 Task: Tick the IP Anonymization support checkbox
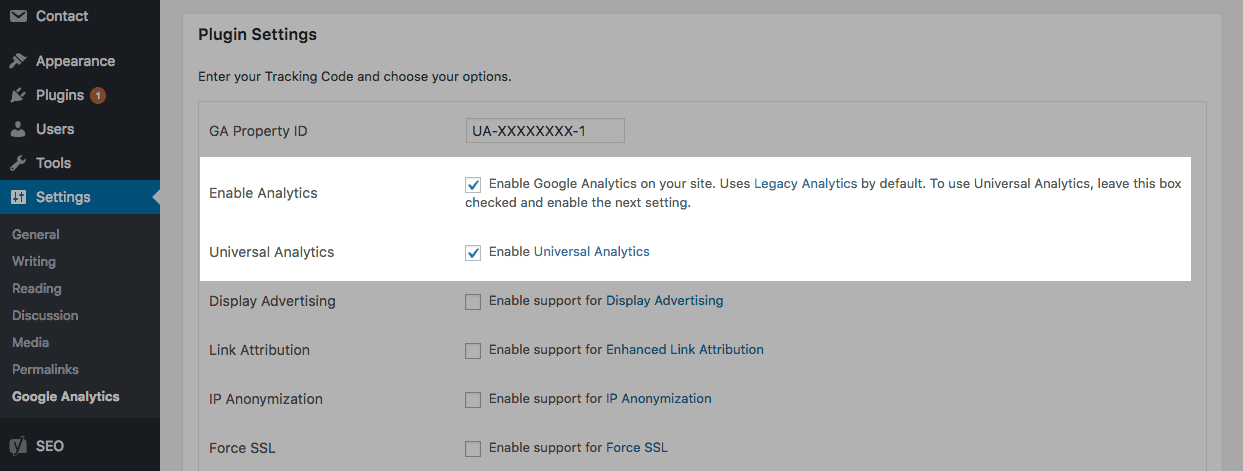(x=473, y=399)
